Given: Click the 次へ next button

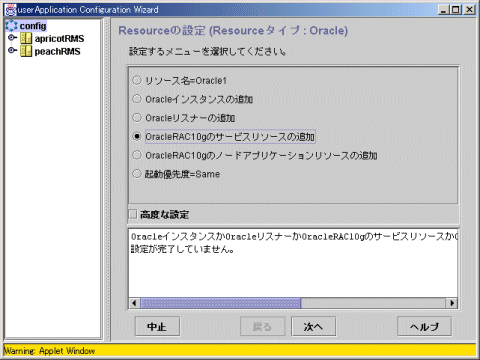Looking at the screenshot, I should (313, 326).
